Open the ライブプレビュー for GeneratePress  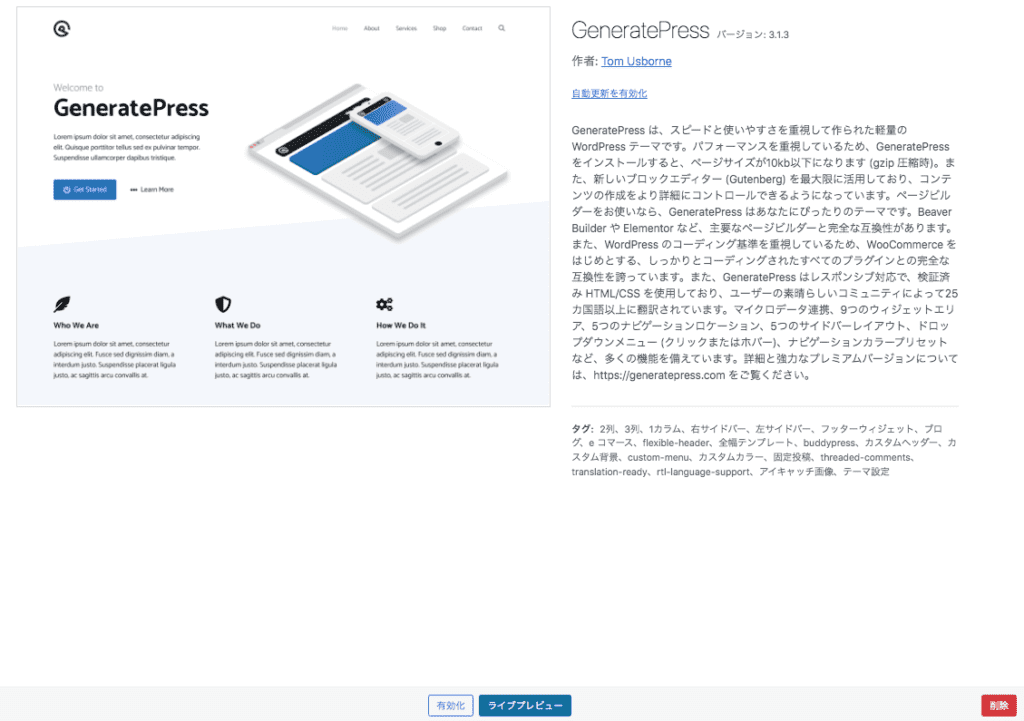525,705
